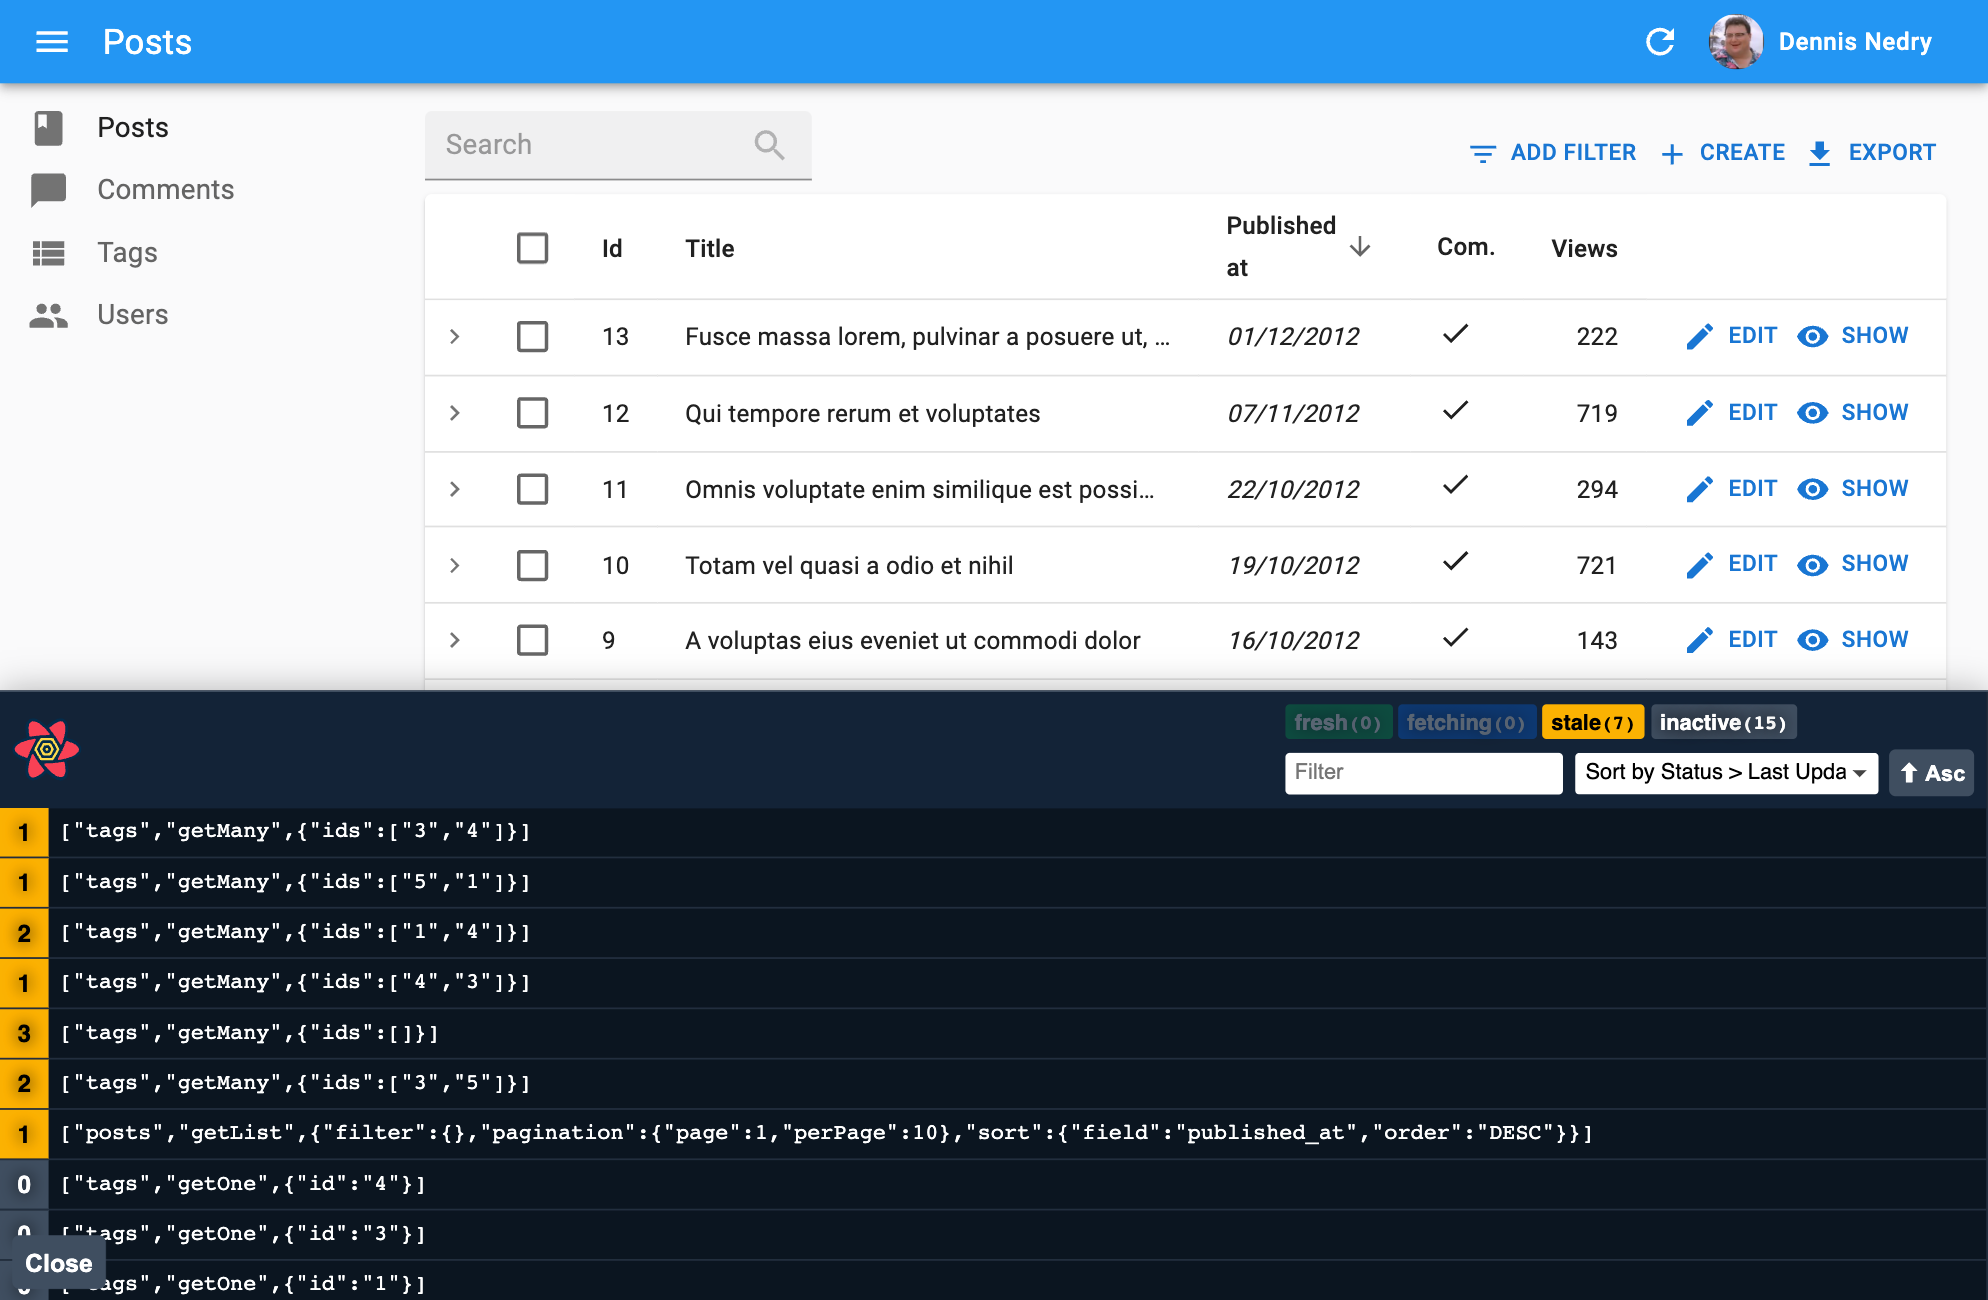This screenshot has height=1300, width=1988.
Task: Click the Filter input field in DevTools
Action: click(1426, 772)
